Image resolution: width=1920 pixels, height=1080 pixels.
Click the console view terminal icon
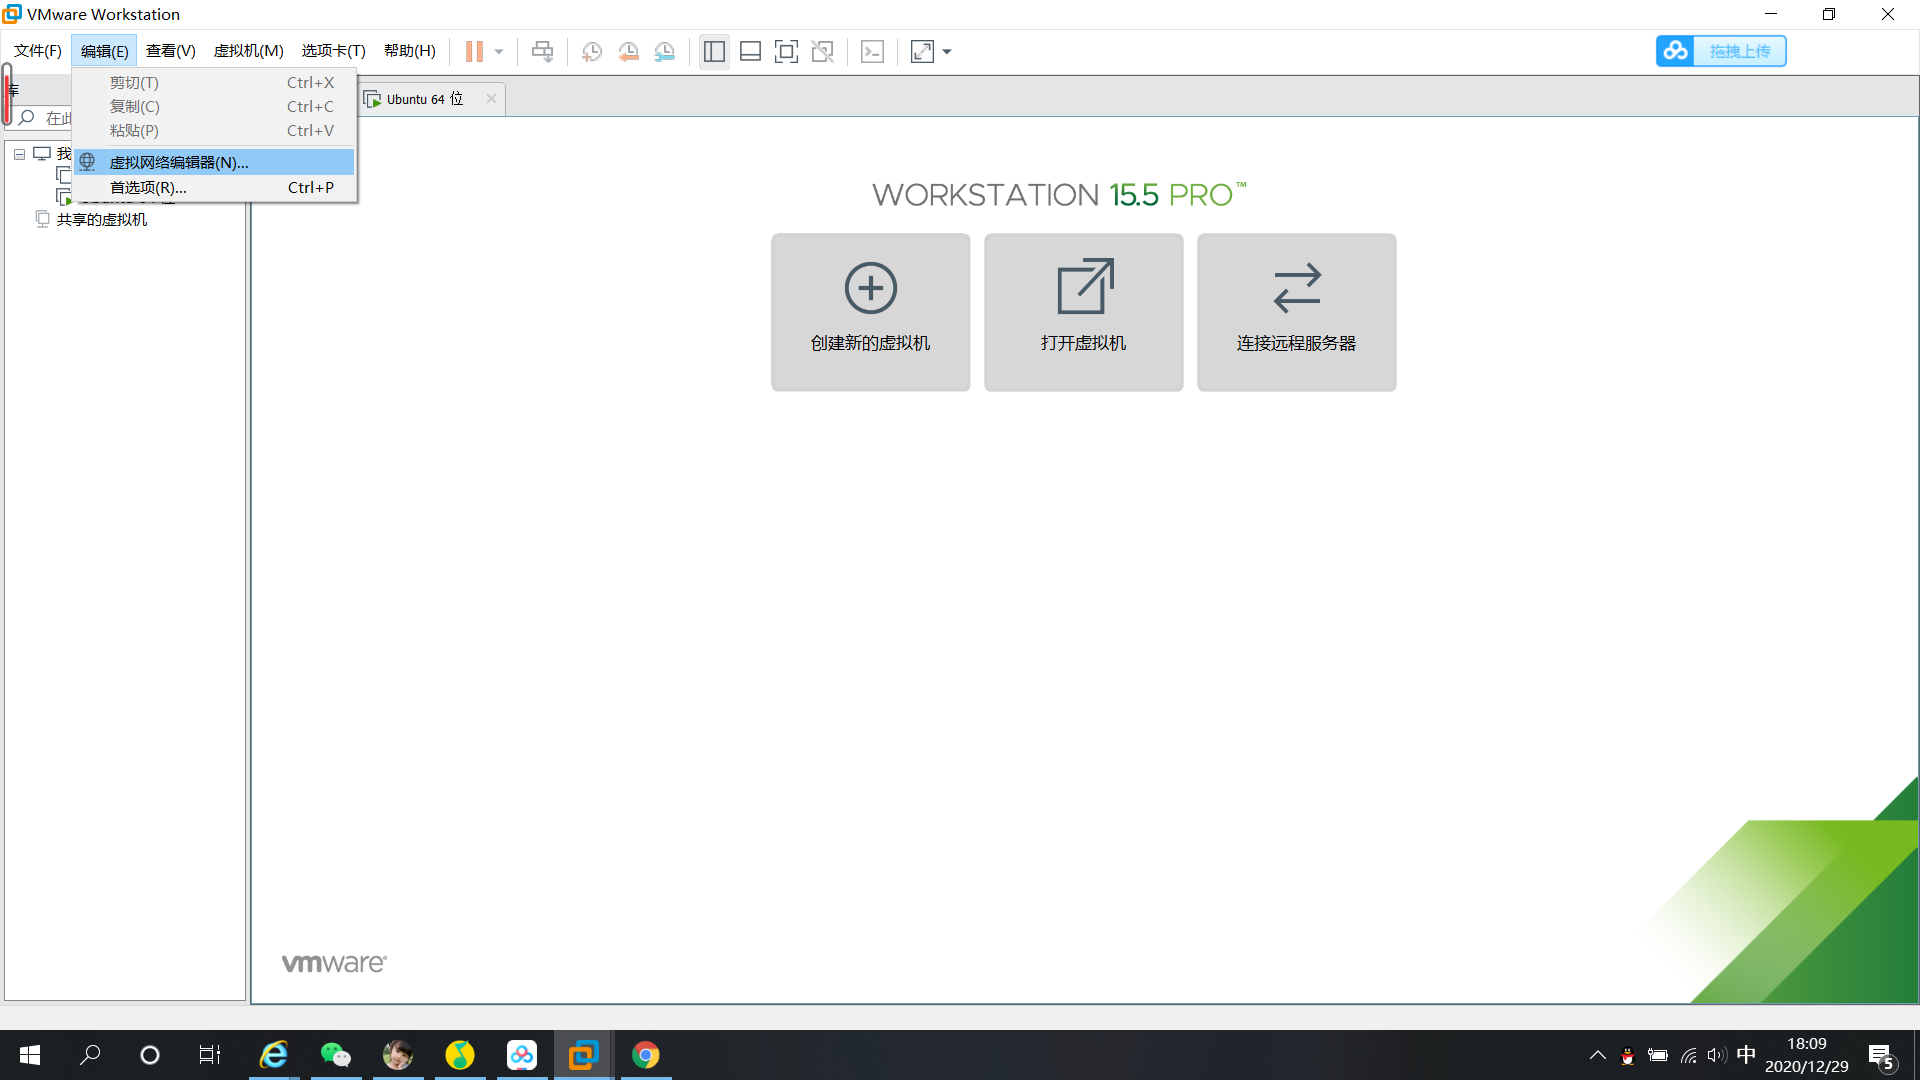[872, 51]
